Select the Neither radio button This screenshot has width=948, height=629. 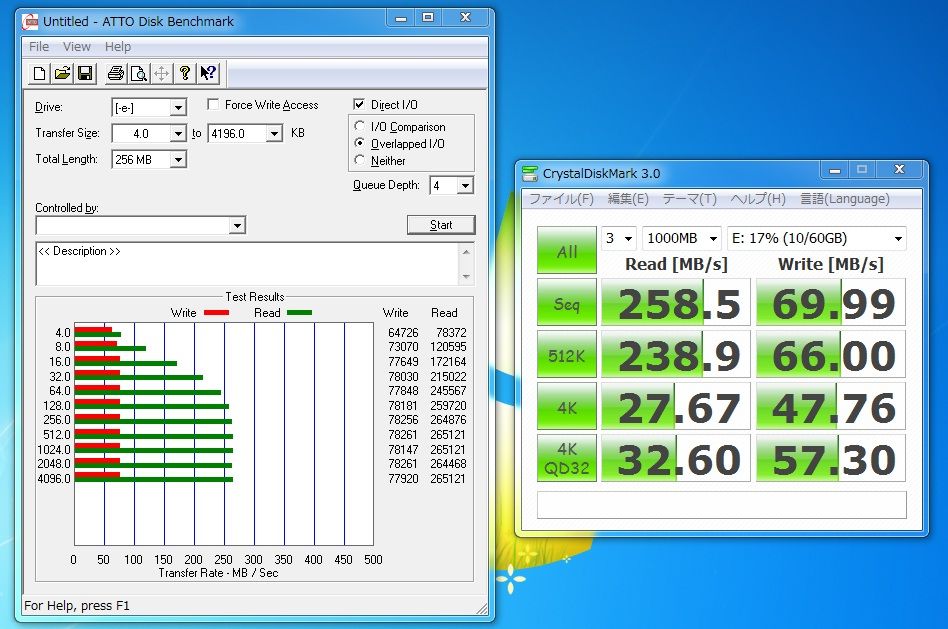coord(359,160)
